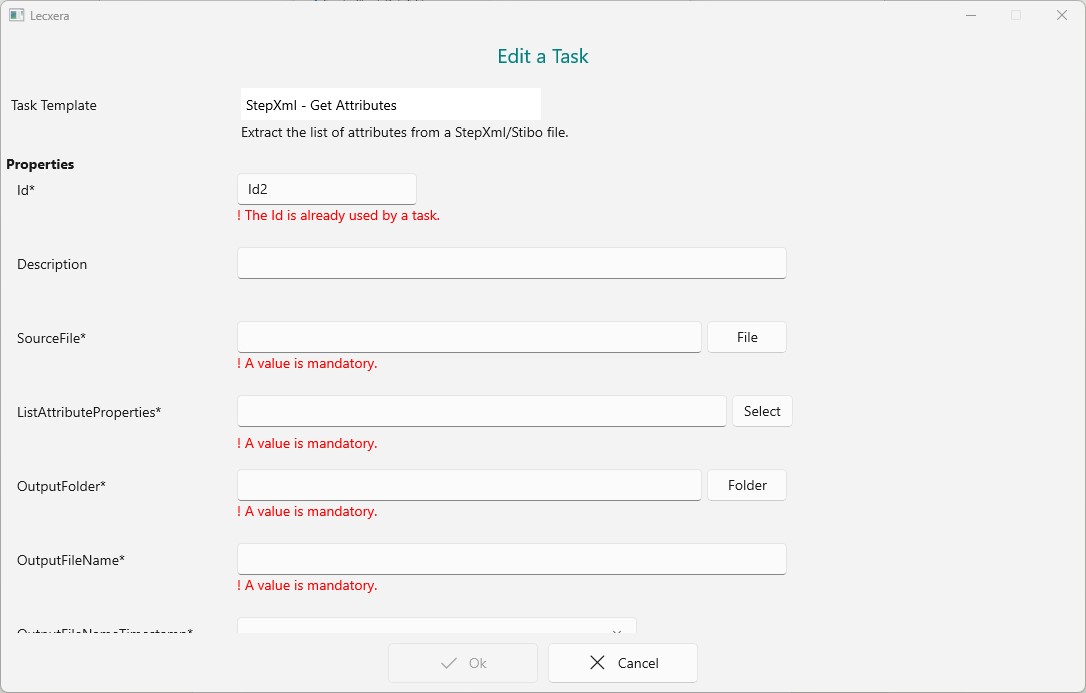Click into the SourceFile input box
Image resolution: width=1086 pixels, height=693 pixels.
click(x=469, y=337)
